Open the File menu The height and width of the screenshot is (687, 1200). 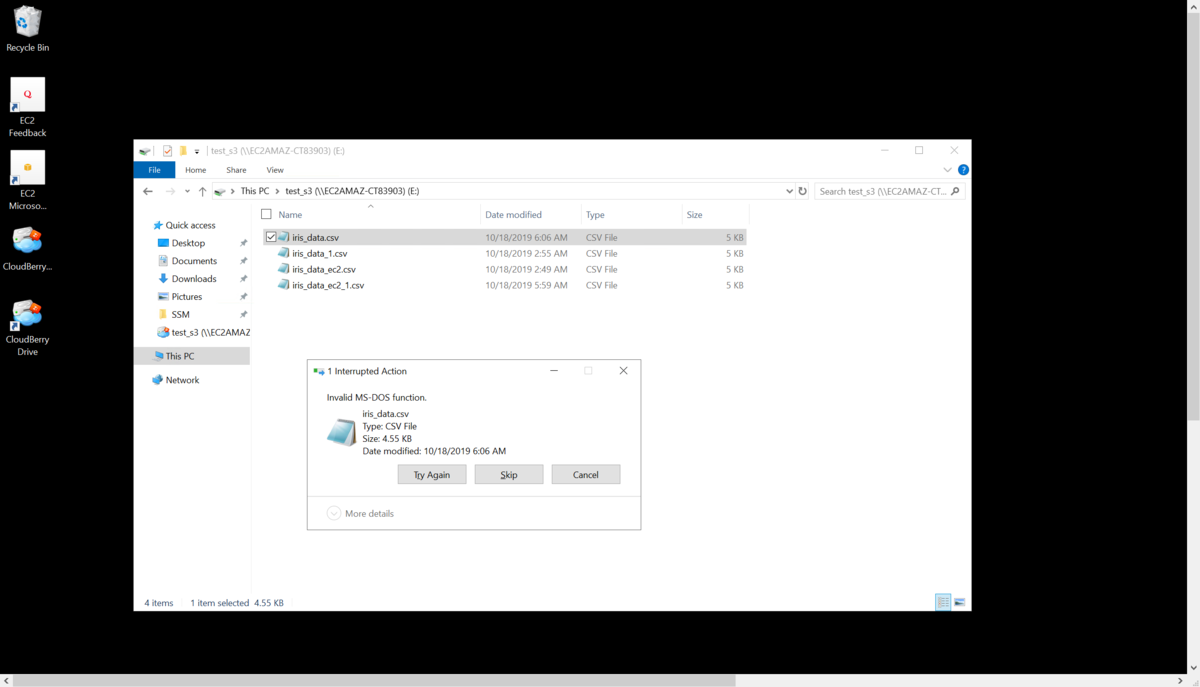154,170
